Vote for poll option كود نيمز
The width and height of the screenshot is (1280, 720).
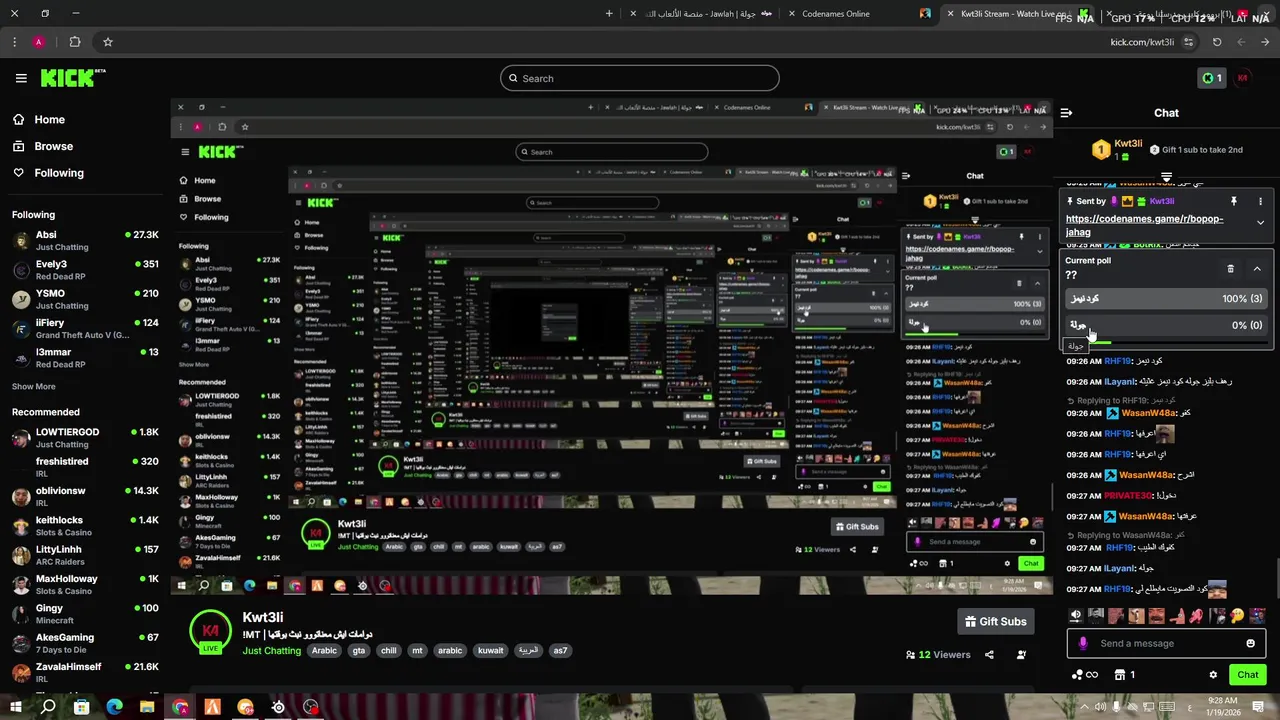1166,298
